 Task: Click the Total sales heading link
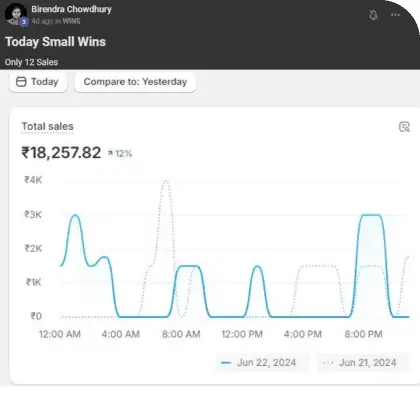pos(47,126)
